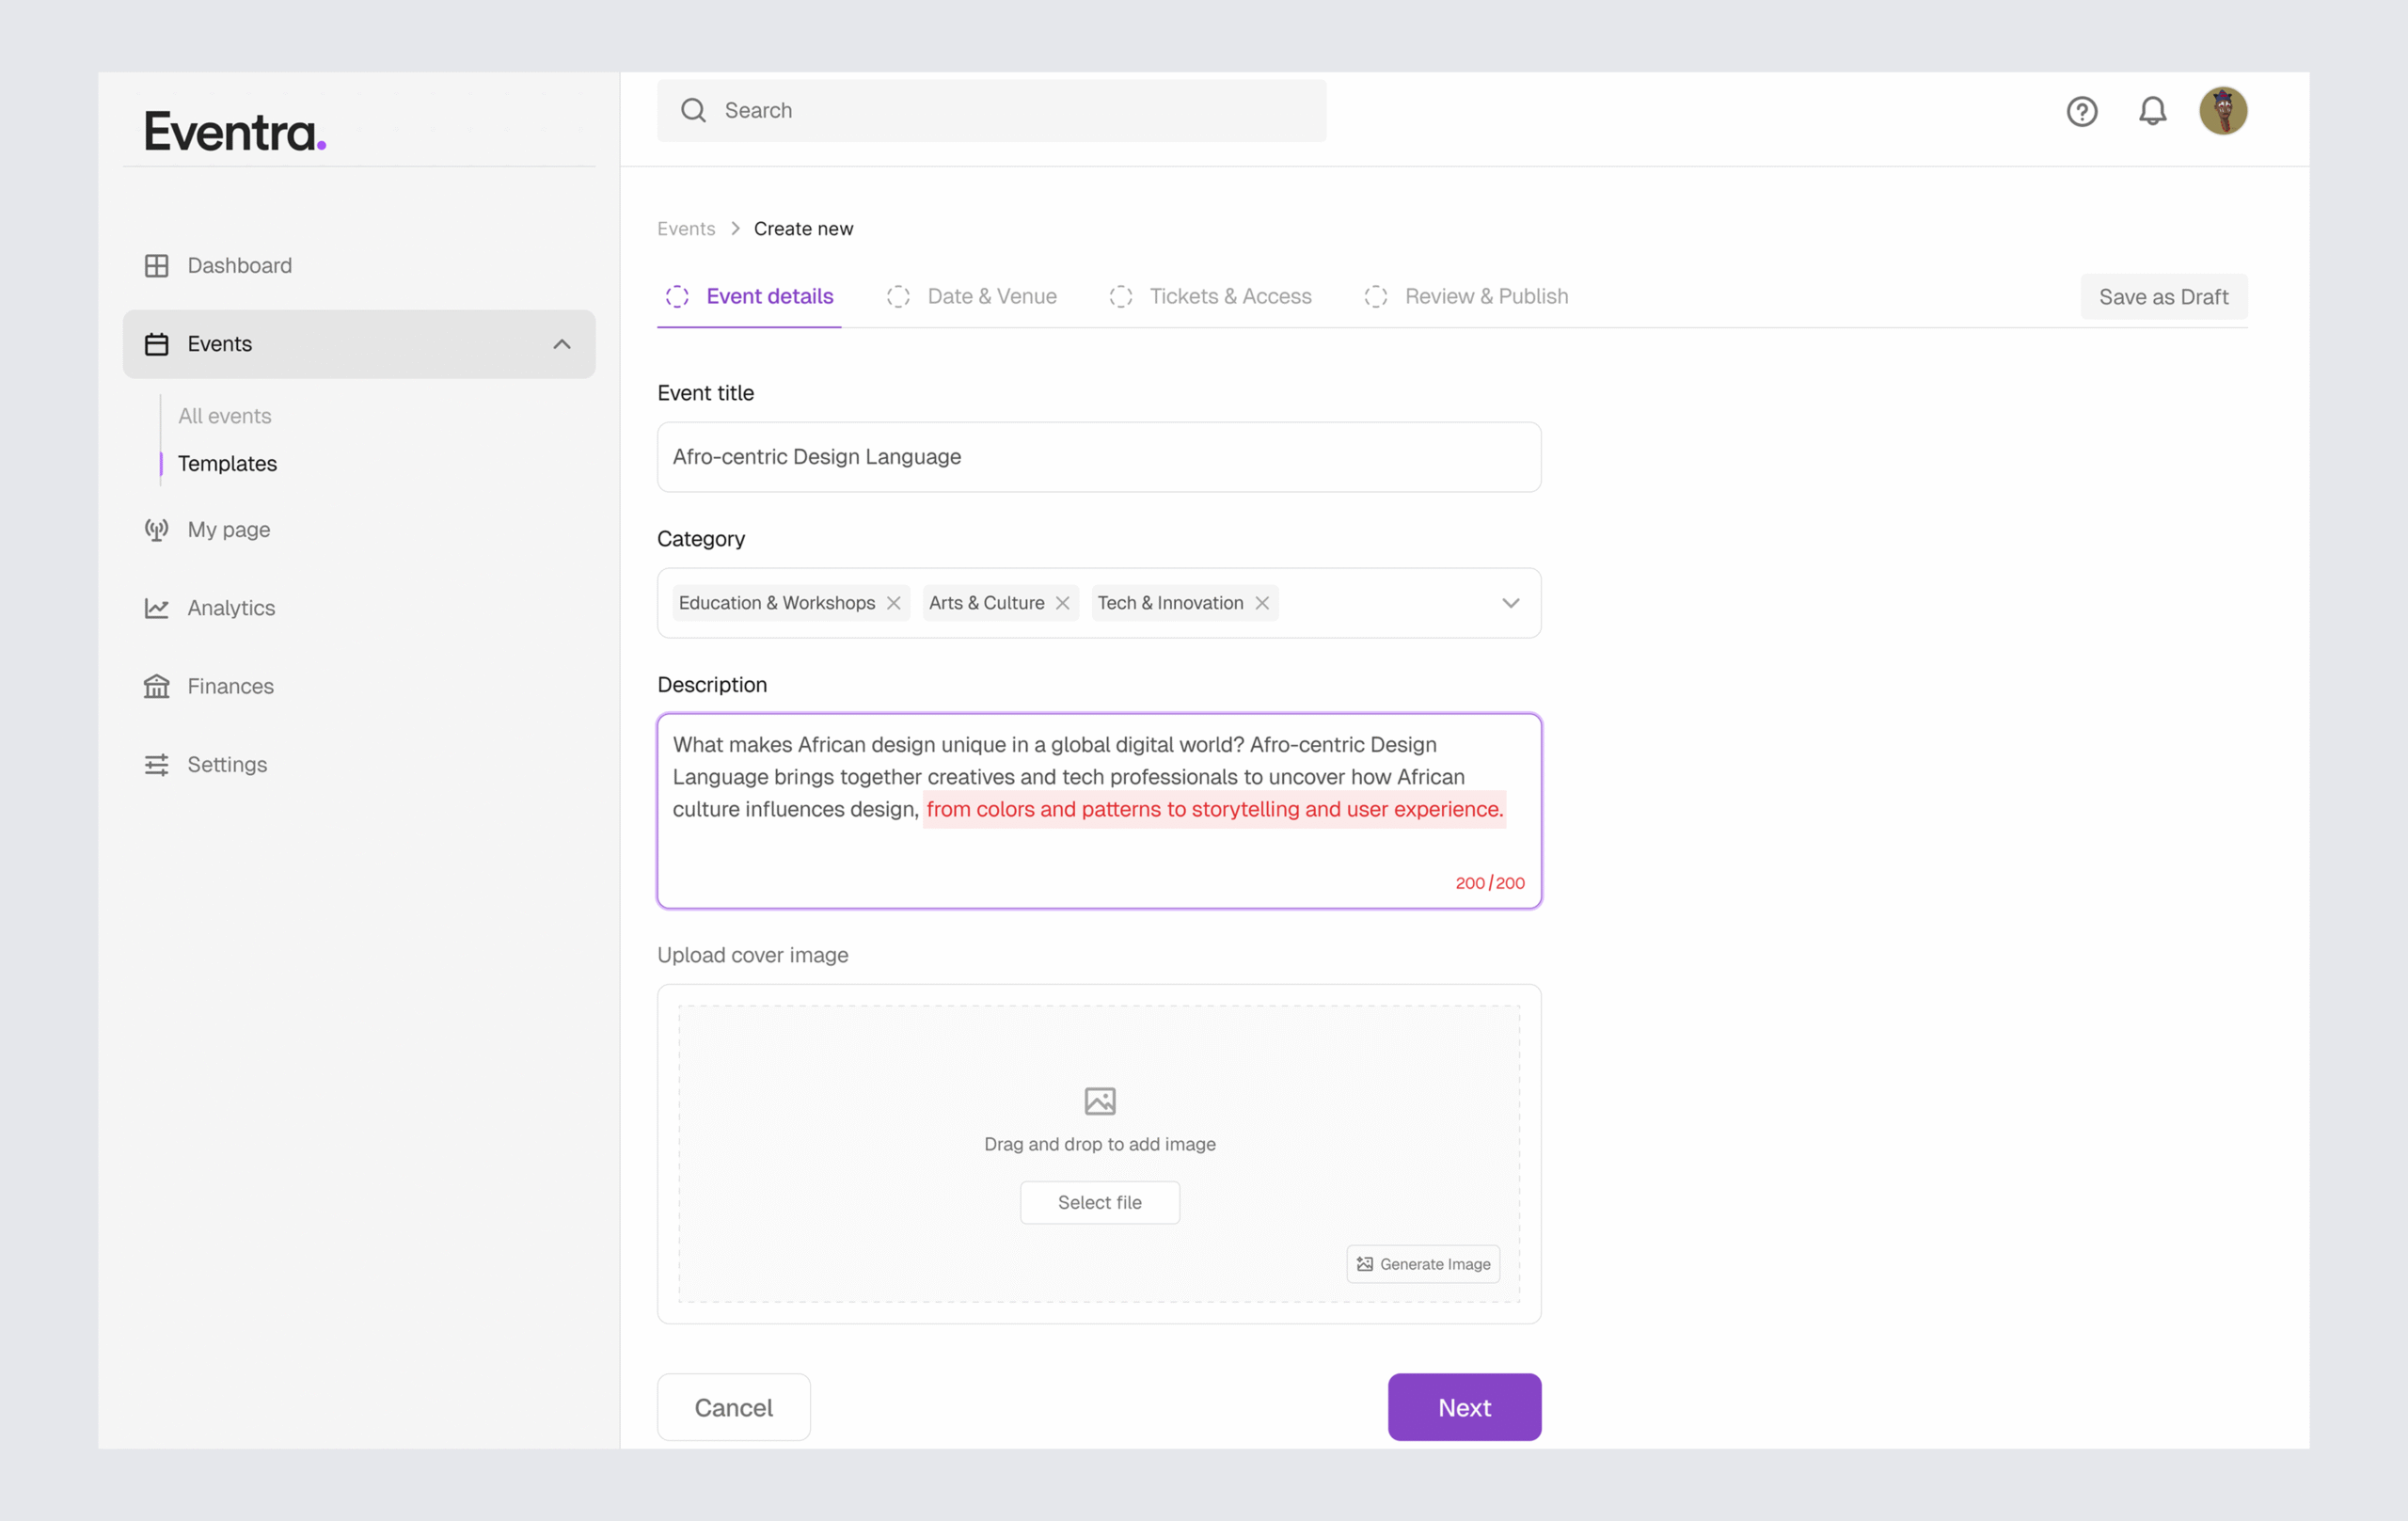
Task: Expand the Category dropdown arrow
Action: [x=1510, y=603]
